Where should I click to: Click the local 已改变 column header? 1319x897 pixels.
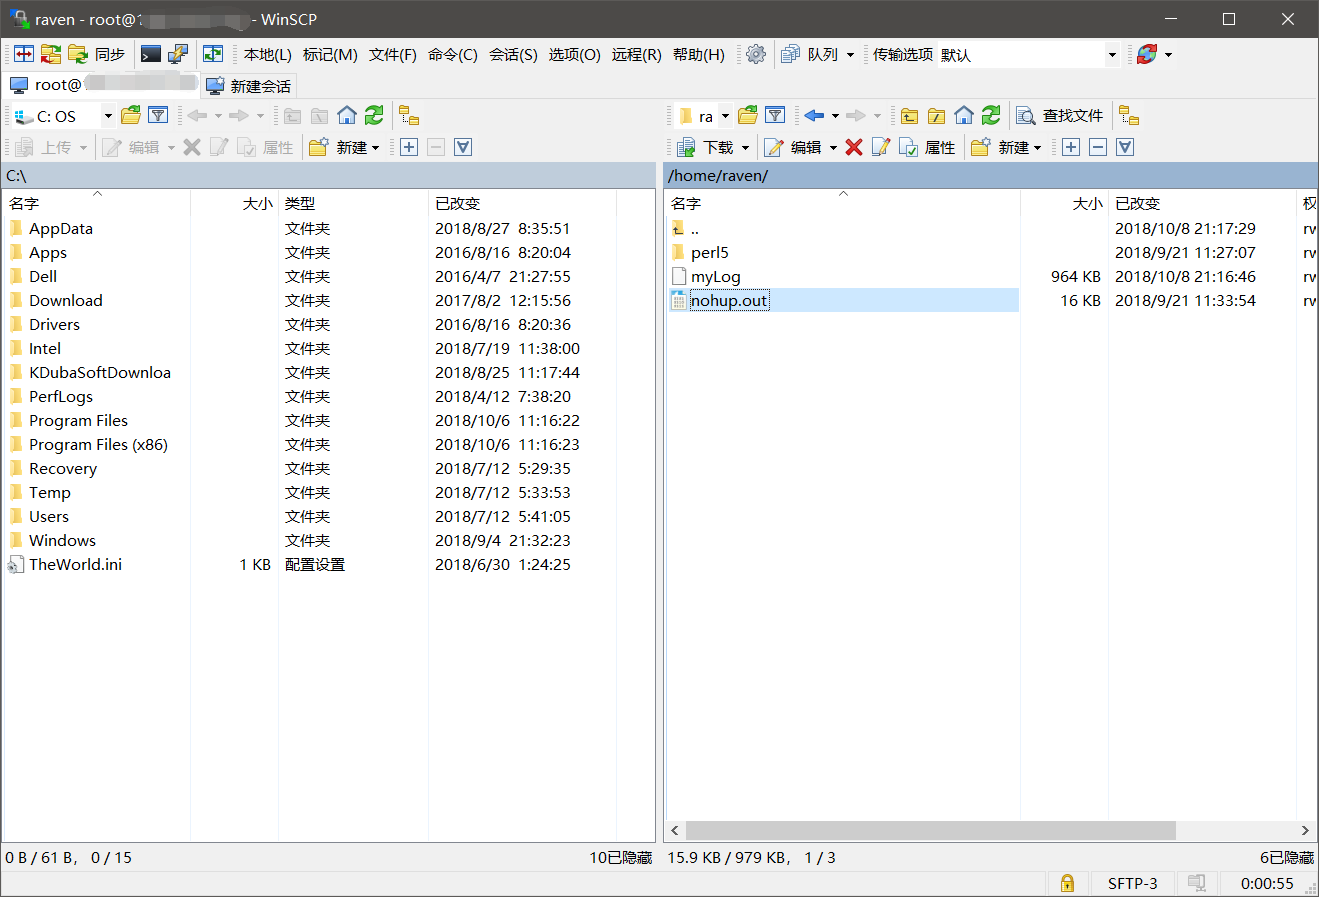point(522,203)
